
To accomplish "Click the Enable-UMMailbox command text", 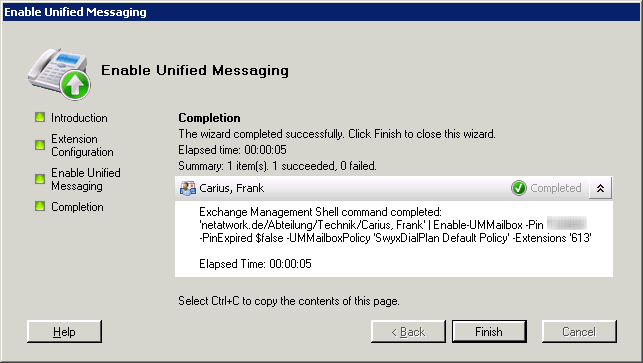I will pyautogui.click(x=478, y=225).
